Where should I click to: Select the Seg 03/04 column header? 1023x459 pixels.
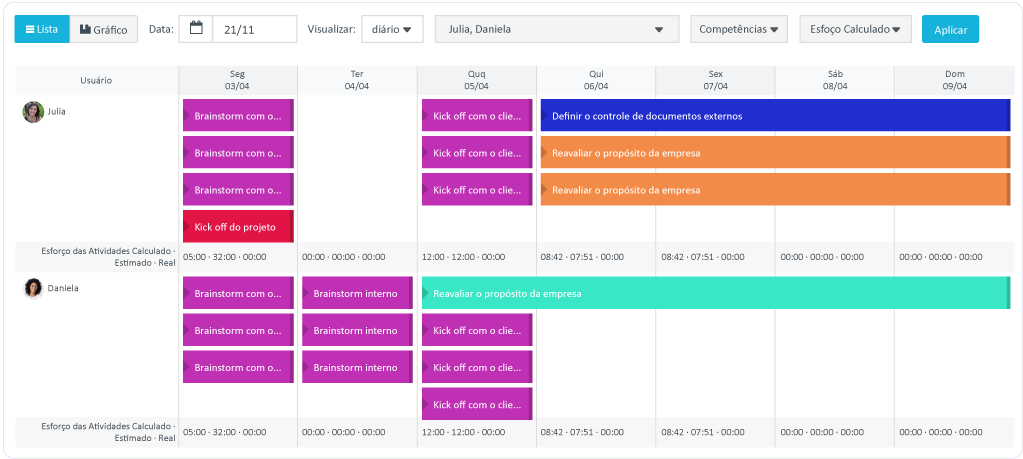click(x=237, y=80)
